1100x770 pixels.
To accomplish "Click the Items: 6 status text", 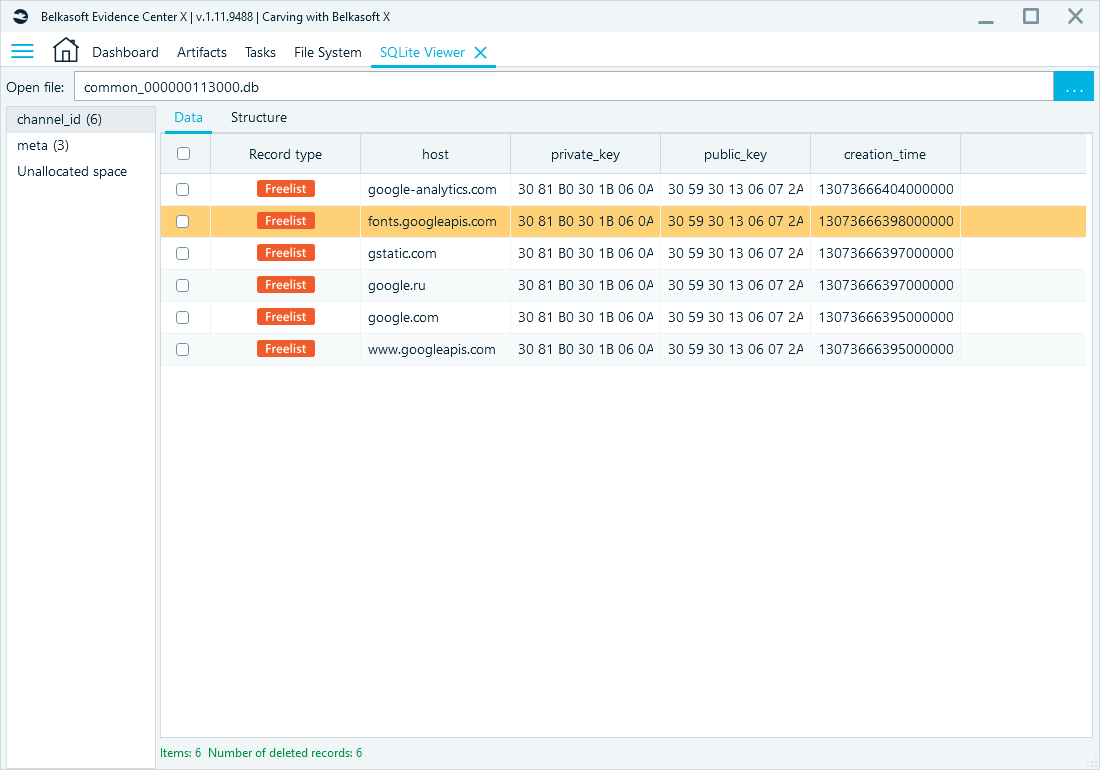I will (x=180, y=752).
